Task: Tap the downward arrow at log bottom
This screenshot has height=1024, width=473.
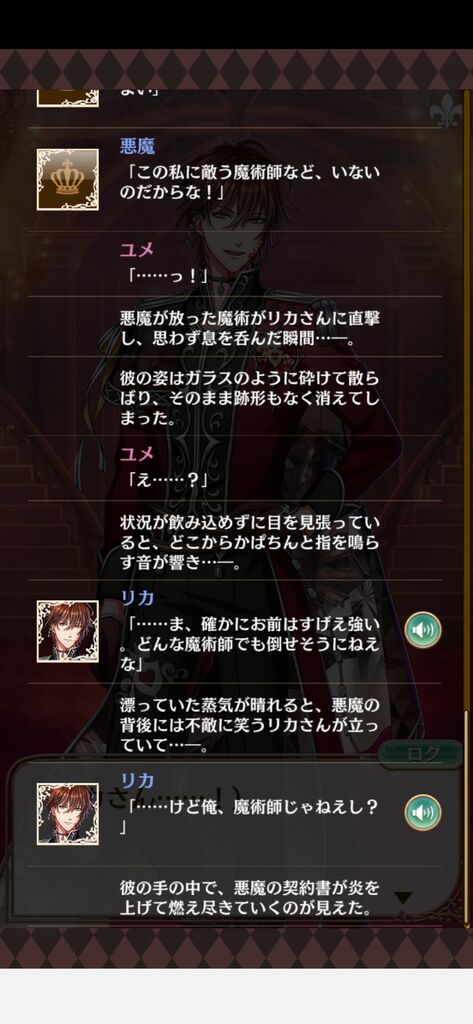Action: (x=402, y=899)
